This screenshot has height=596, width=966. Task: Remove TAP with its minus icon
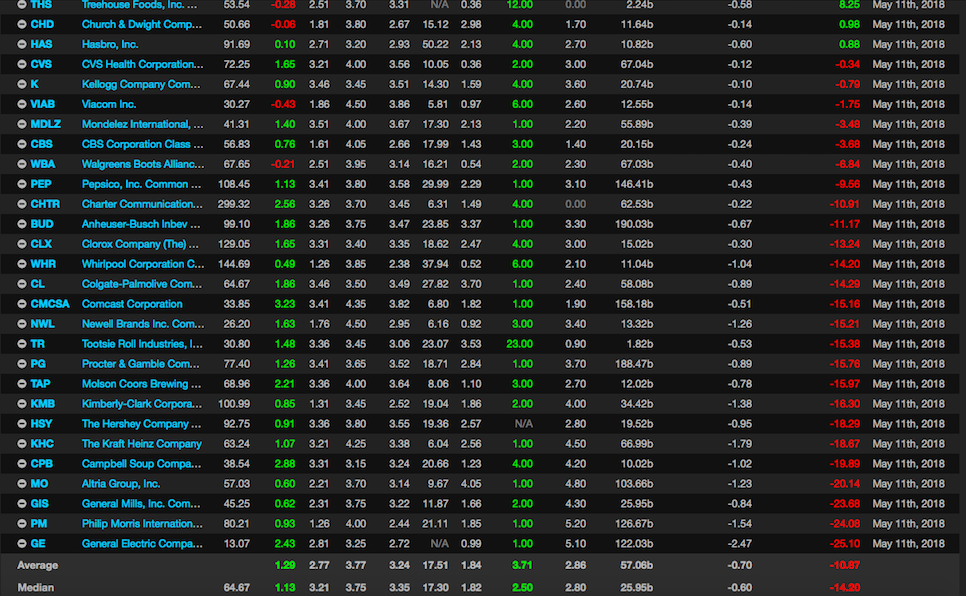(22, 383)
